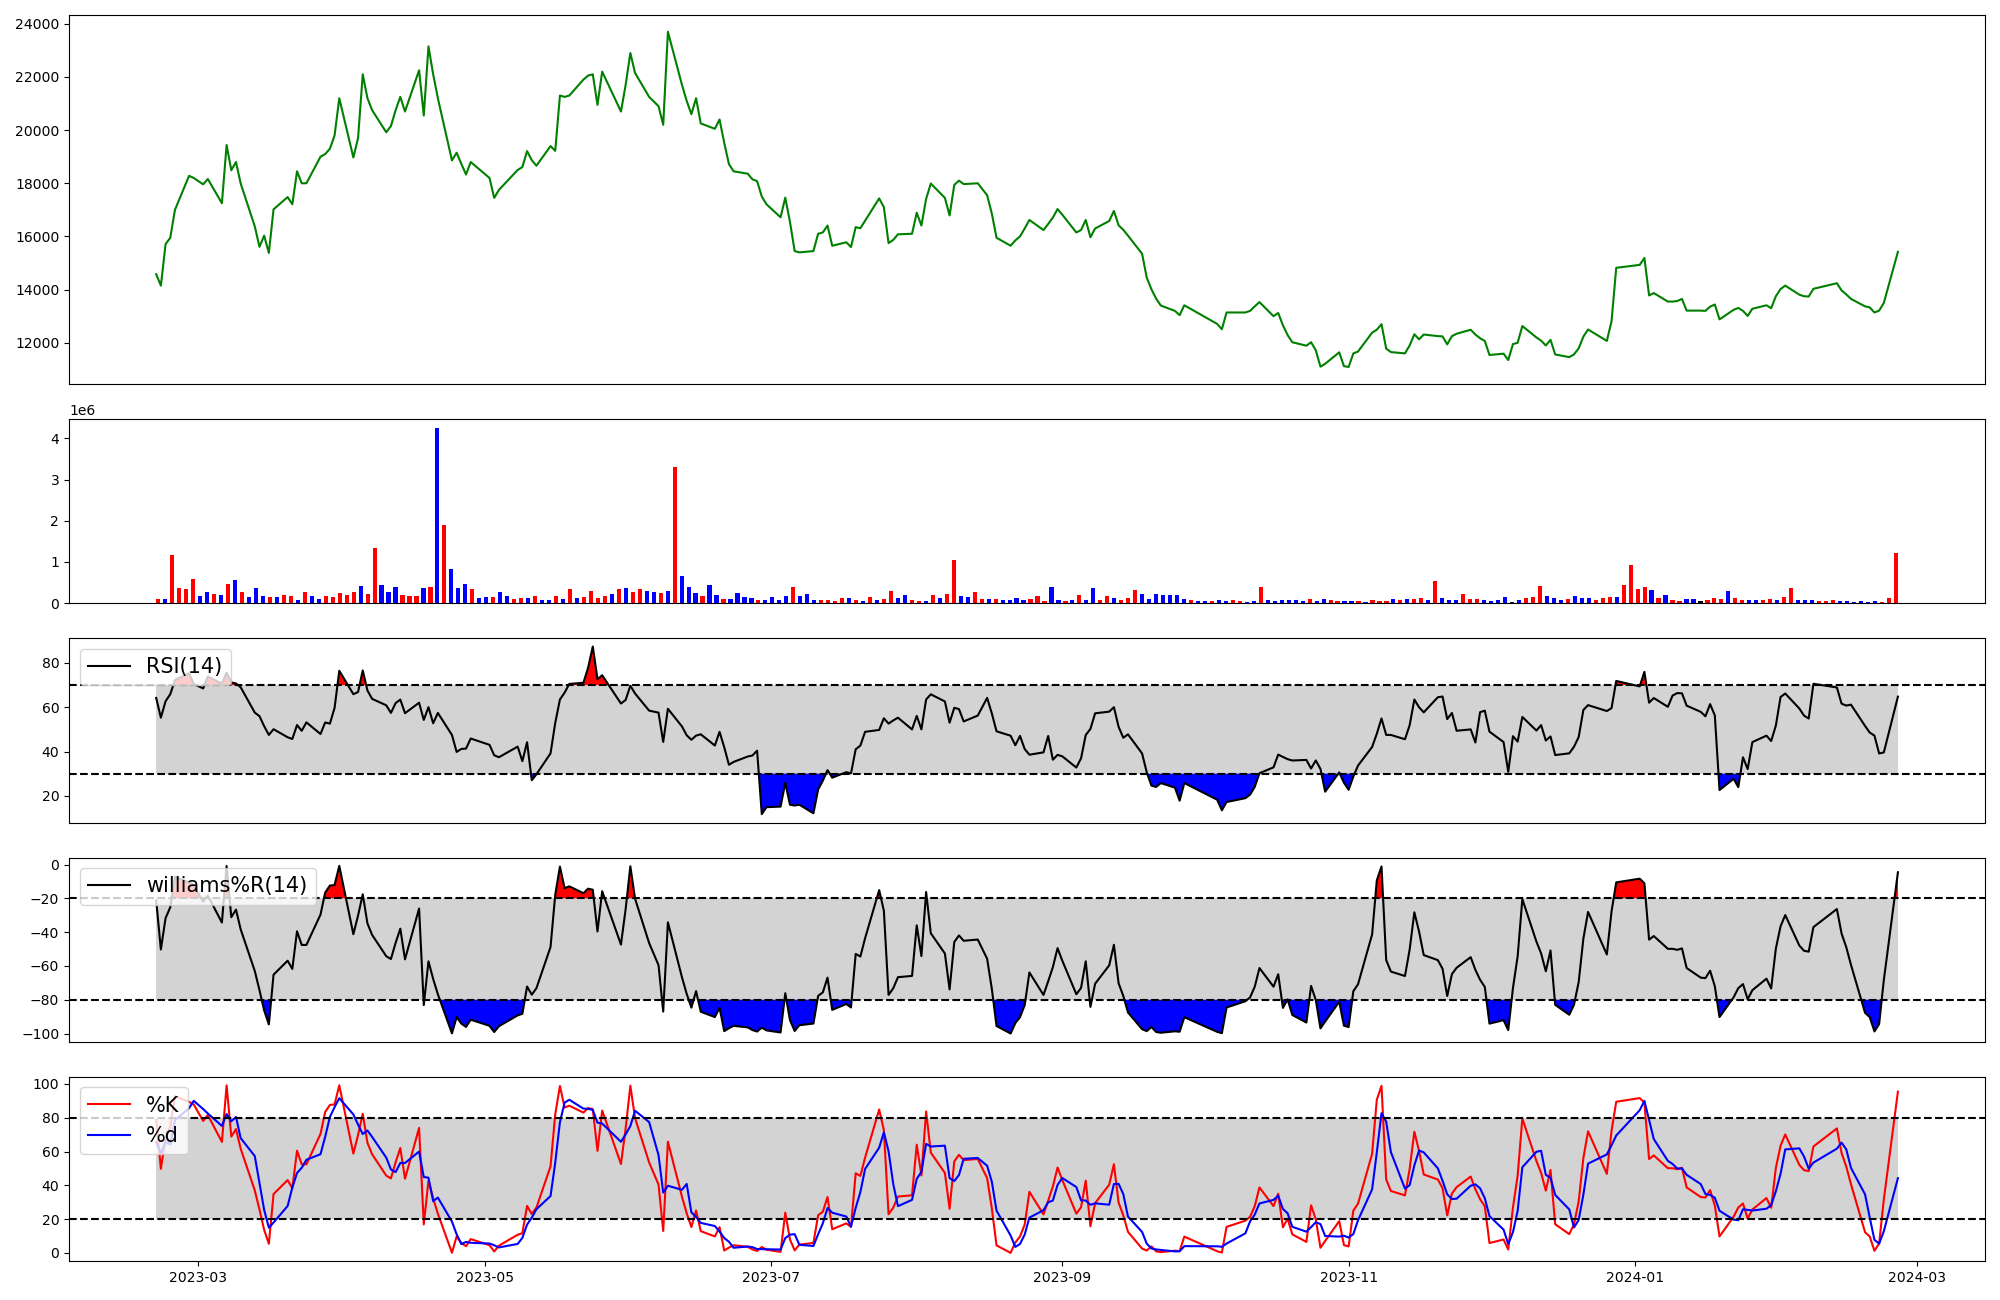The image size is (2000, 1300).
Task: Click the williams%R(14) legend label
Action: 226,885
